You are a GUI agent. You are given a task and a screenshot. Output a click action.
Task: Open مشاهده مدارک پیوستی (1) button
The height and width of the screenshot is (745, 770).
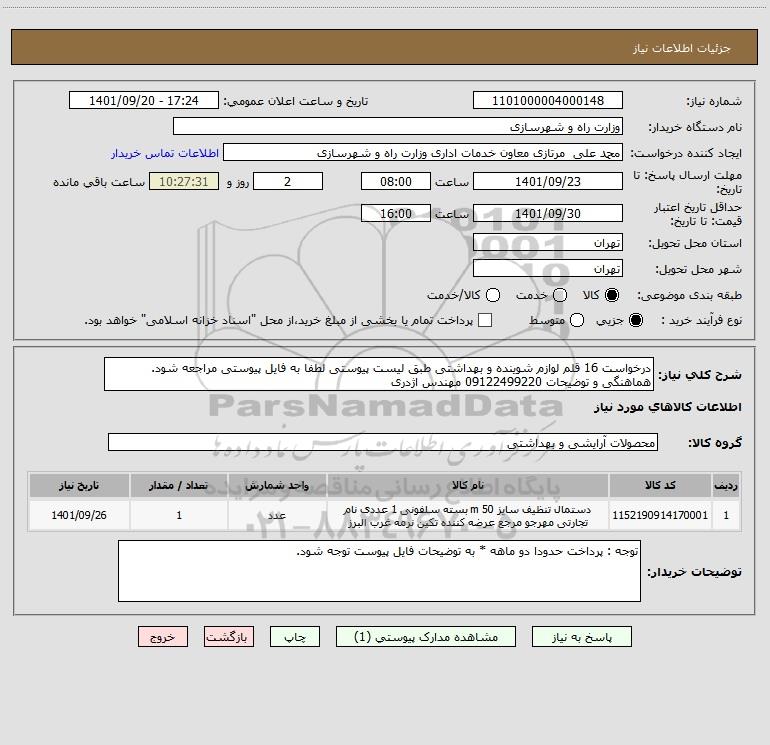pyautogui.click(x=426, y=637)
